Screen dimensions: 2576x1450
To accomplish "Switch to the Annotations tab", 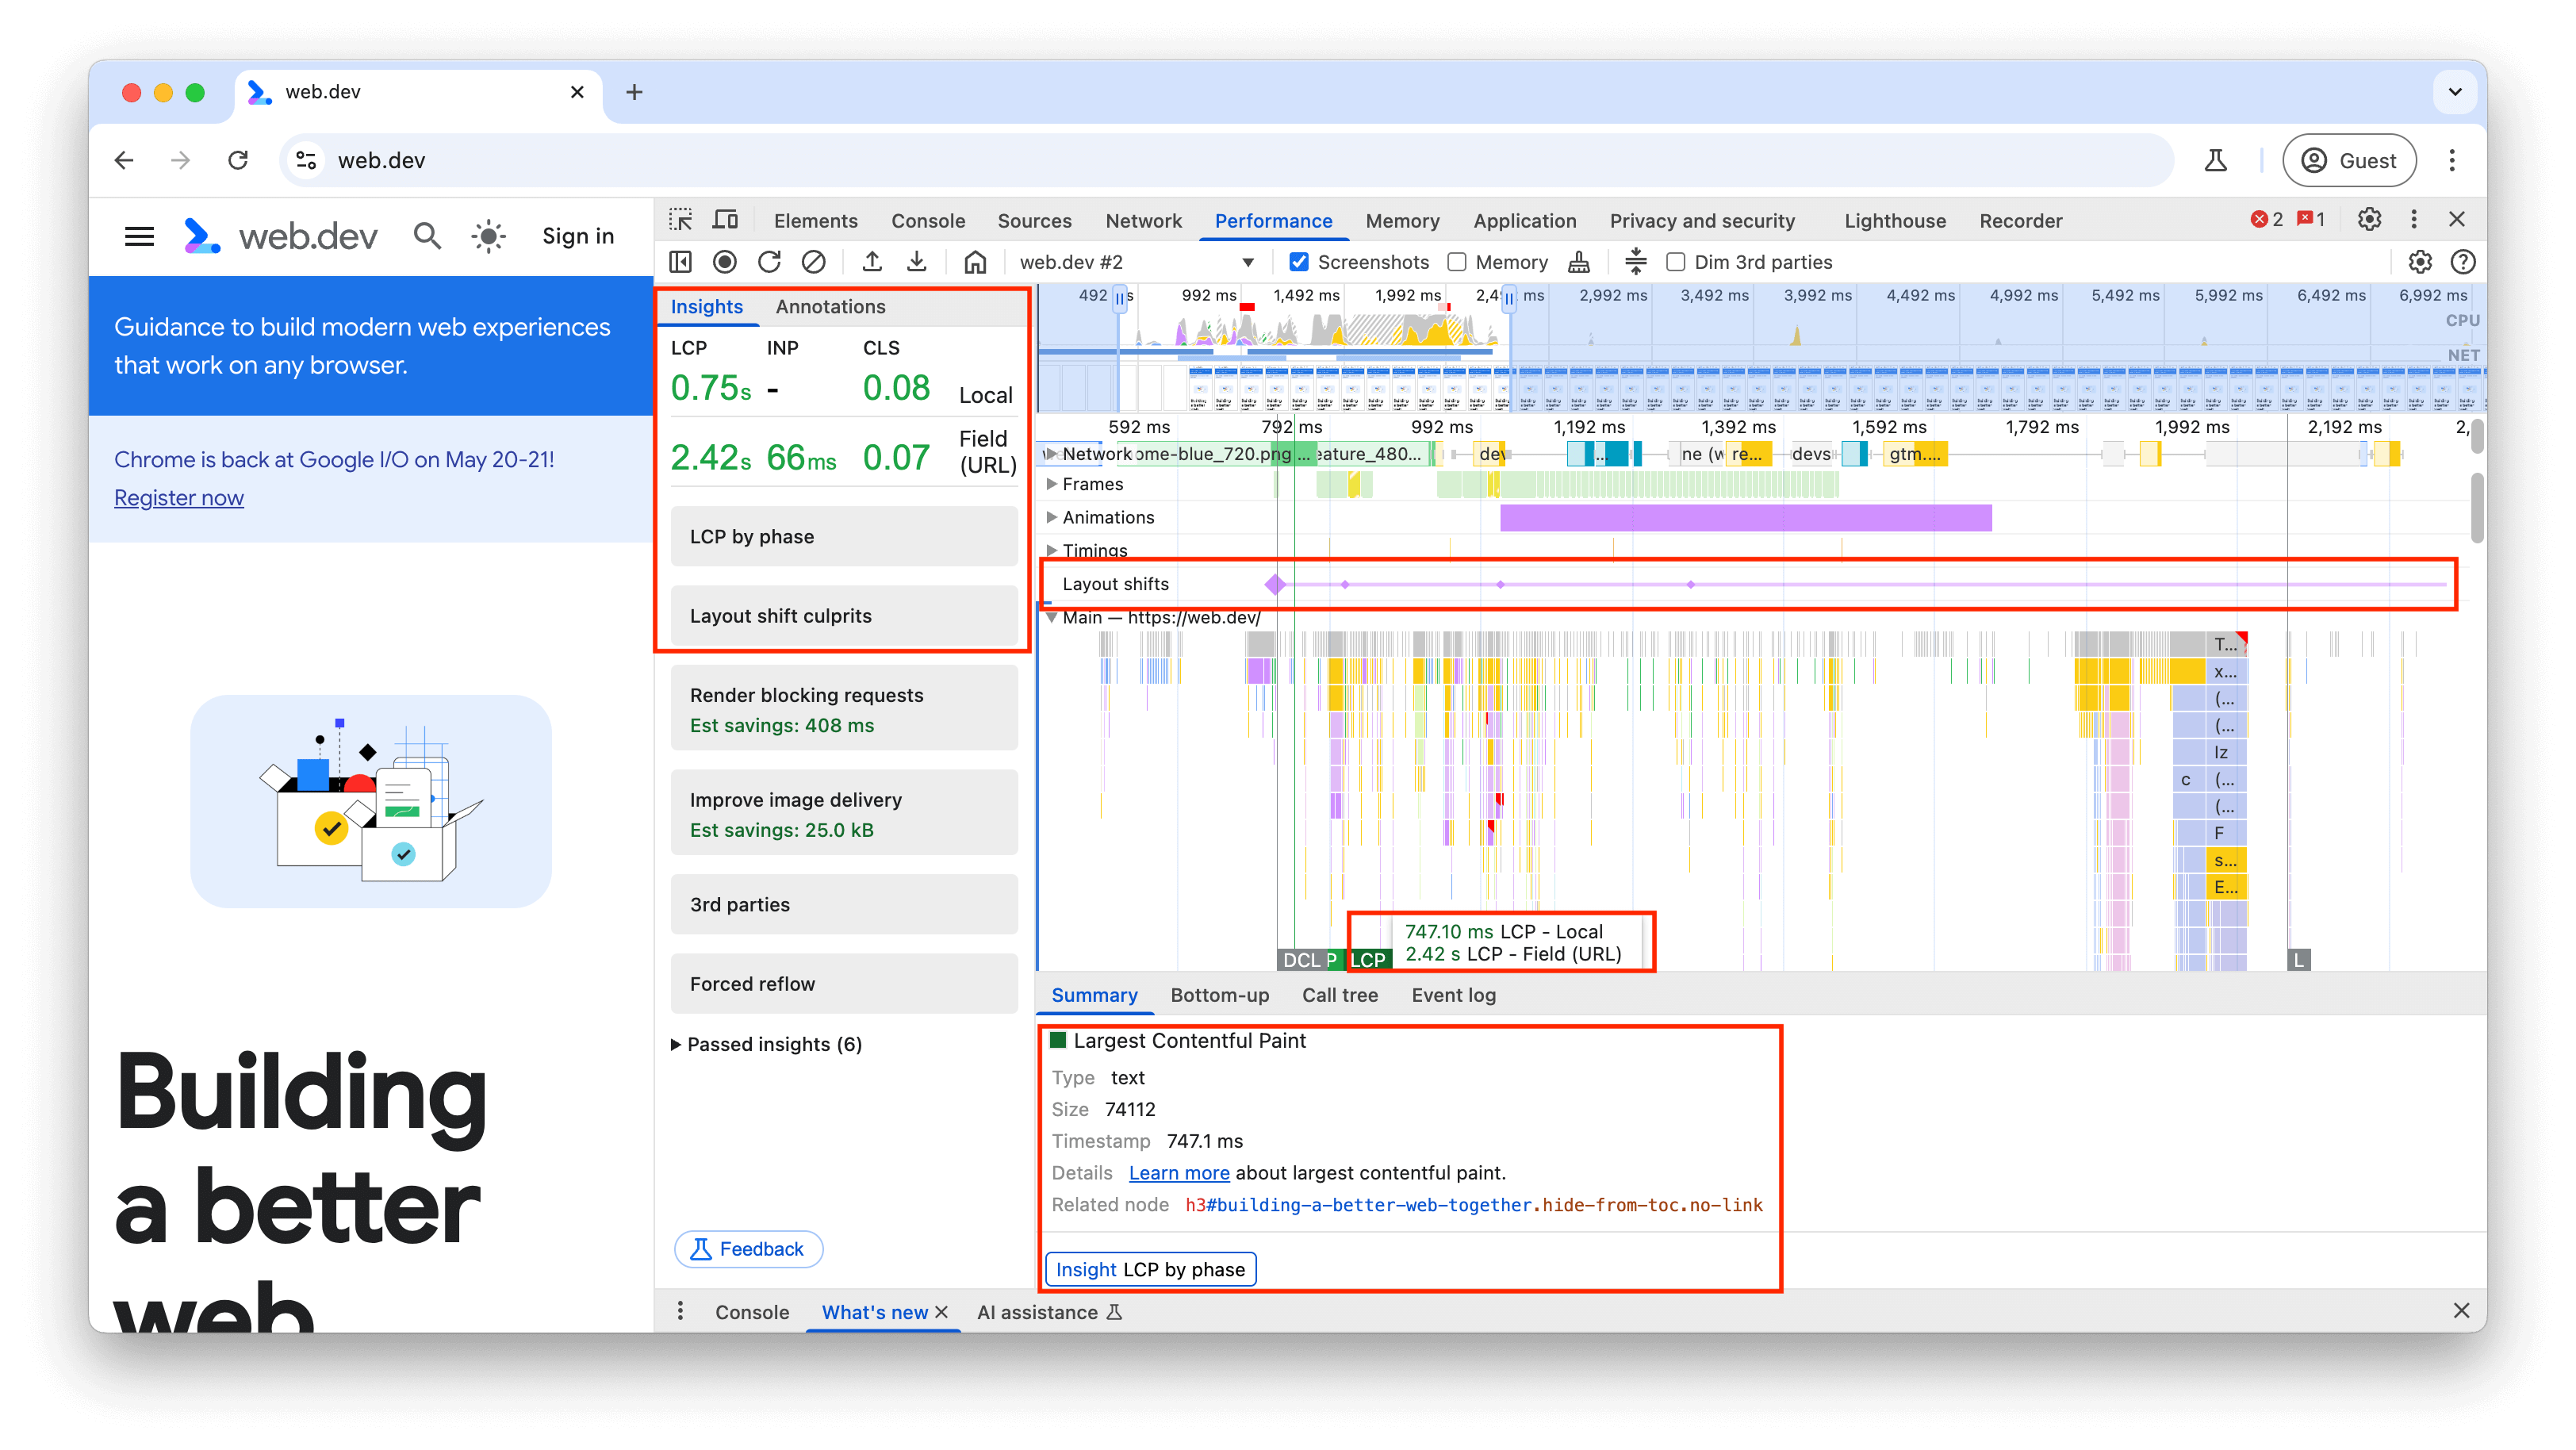I will point(831,306).
